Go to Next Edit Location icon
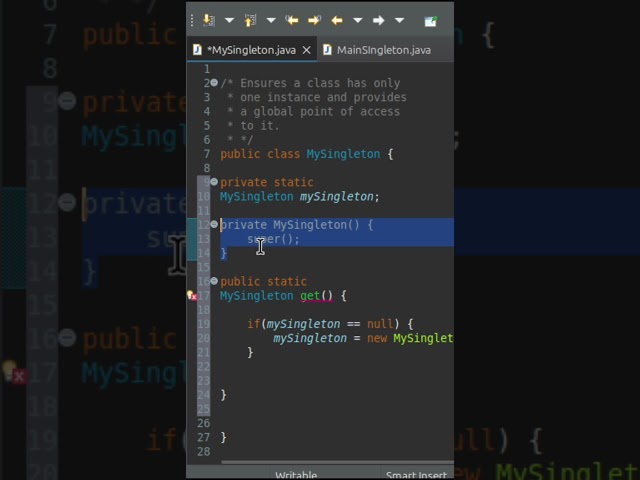 pos(314,20)
